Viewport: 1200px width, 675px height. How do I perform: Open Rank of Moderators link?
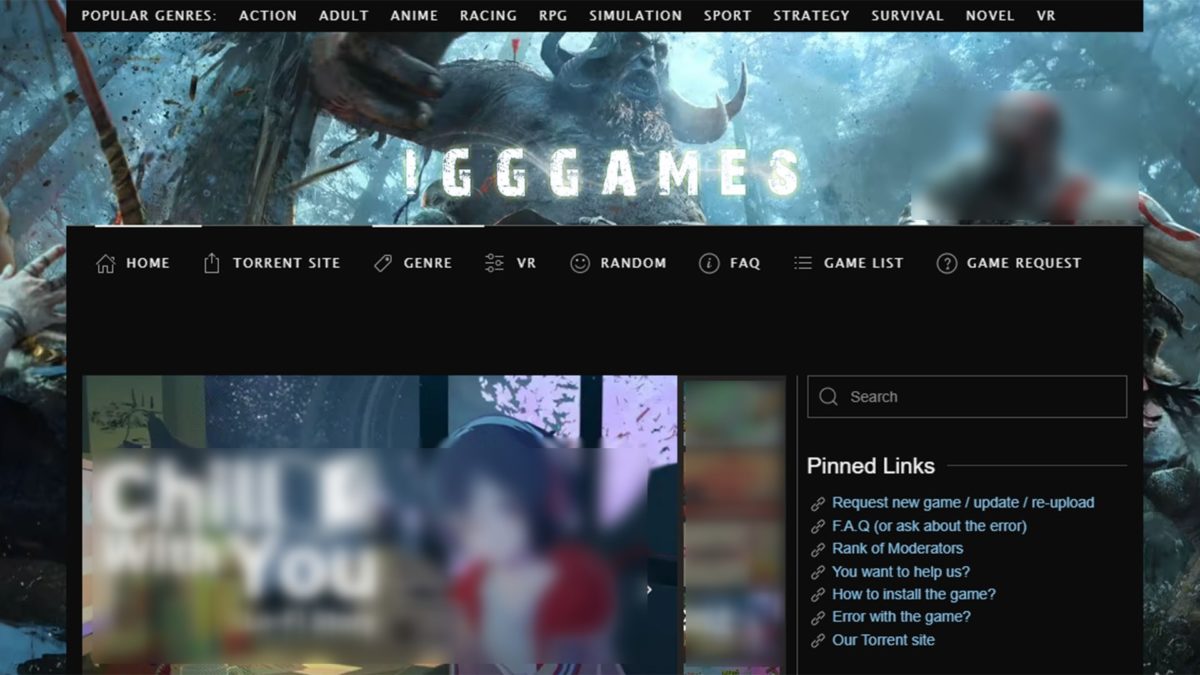(x=898, y=549)
